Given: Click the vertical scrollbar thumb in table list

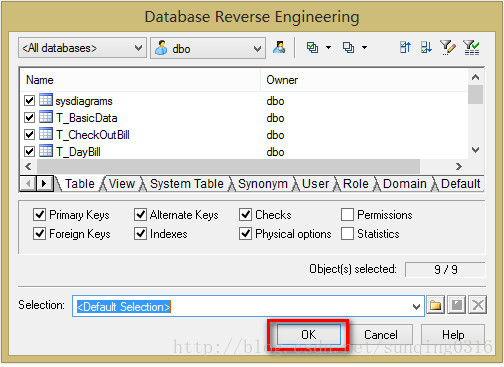Looking at the screenshot, I should coord(476,95).
